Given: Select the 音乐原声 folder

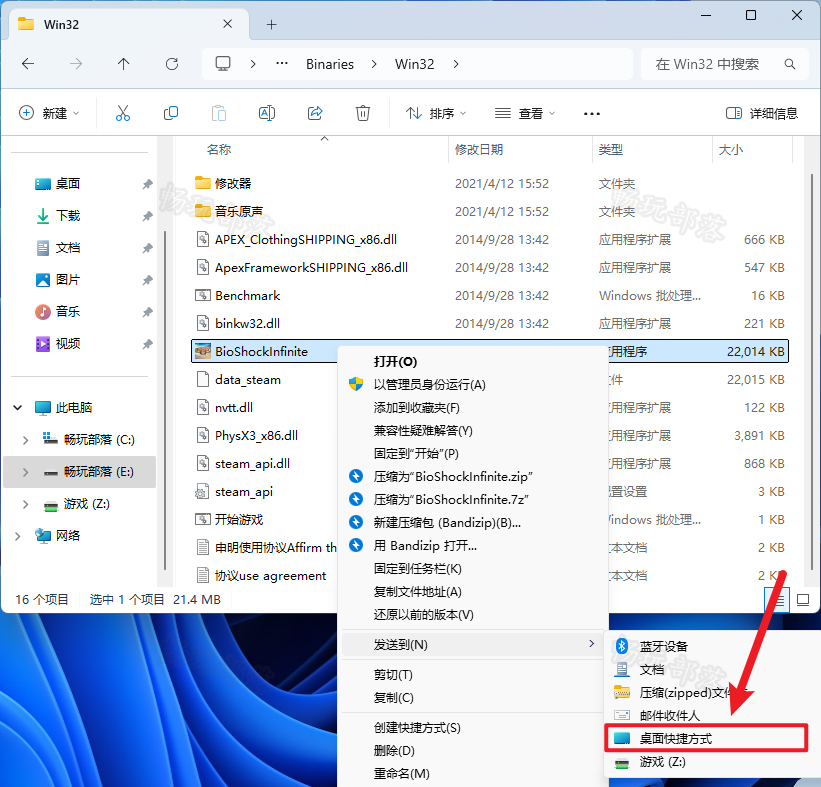Looking at the screenshot, I should click(490, 212).
